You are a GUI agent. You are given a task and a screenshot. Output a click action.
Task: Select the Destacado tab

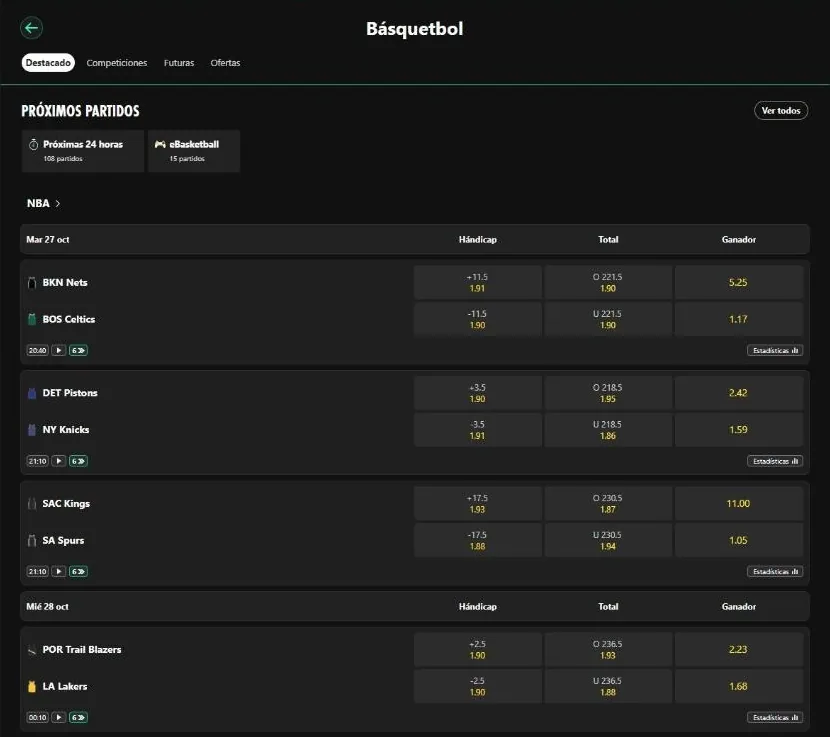coord(48,62)
